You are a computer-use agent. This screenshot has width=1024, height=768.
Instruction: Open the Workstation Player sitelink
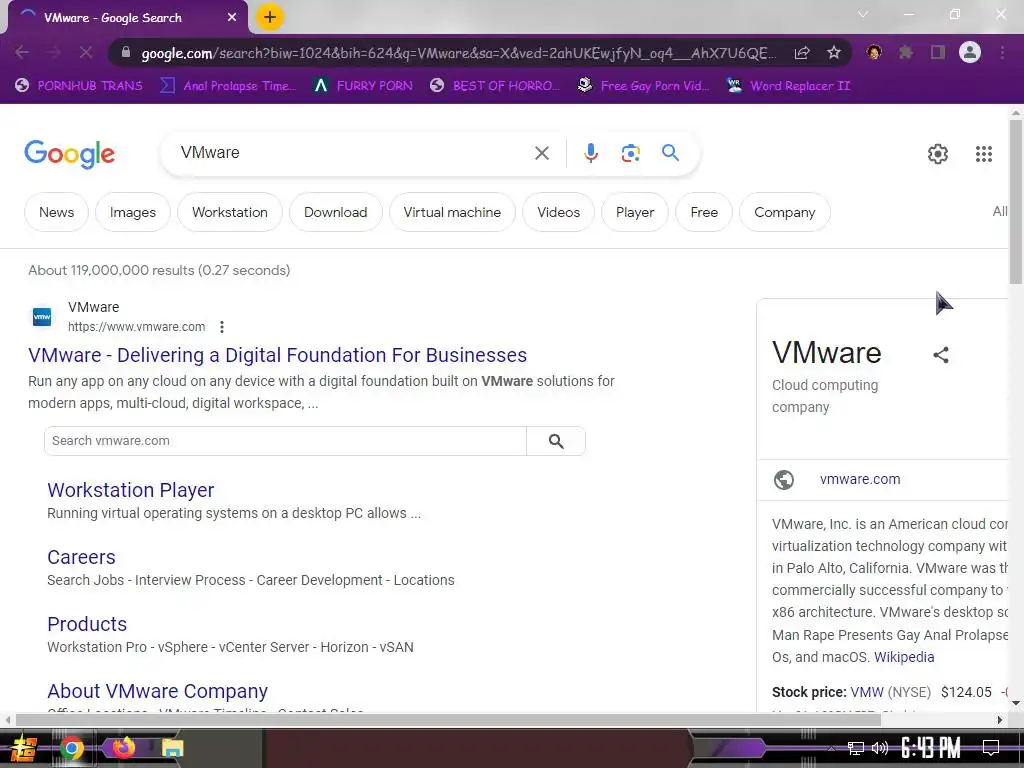pyautogui.click(x=131, y=490)
